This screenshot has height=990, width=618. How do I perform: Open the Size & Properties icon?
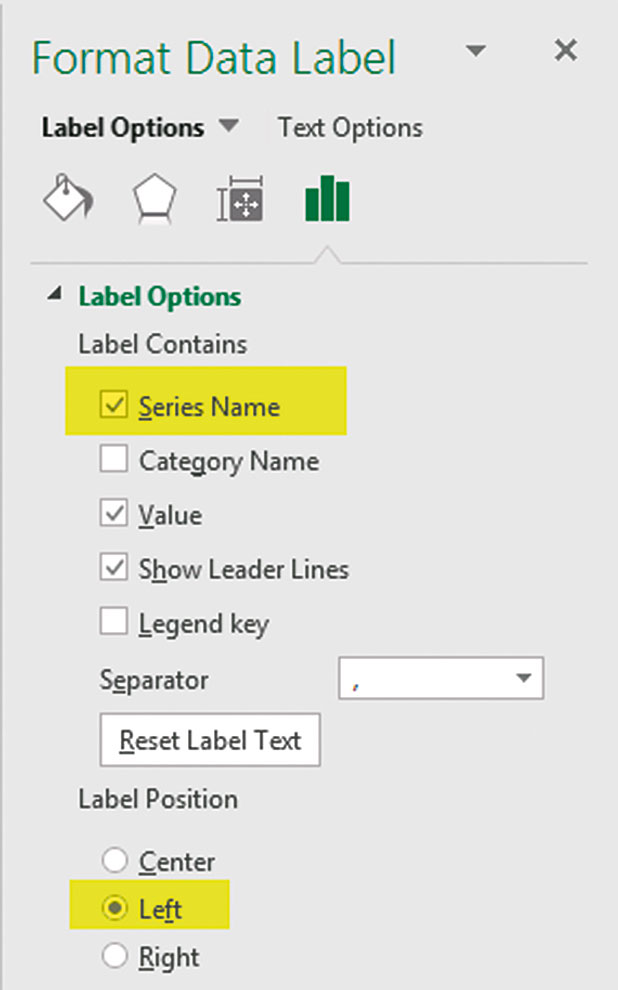coord(240,200)
